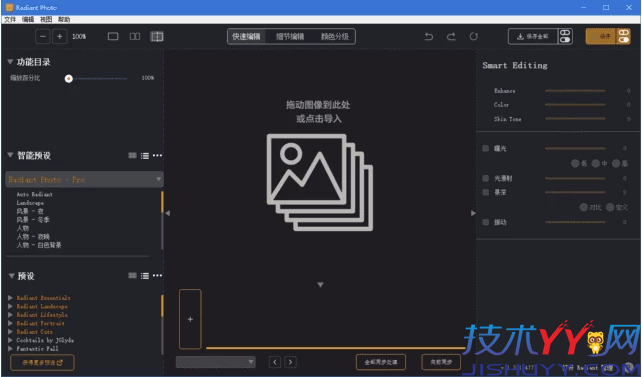The height and width of the screenshot is (377, 642).
Task: Collapse the 功能目录 section
Action: (10, 62)
